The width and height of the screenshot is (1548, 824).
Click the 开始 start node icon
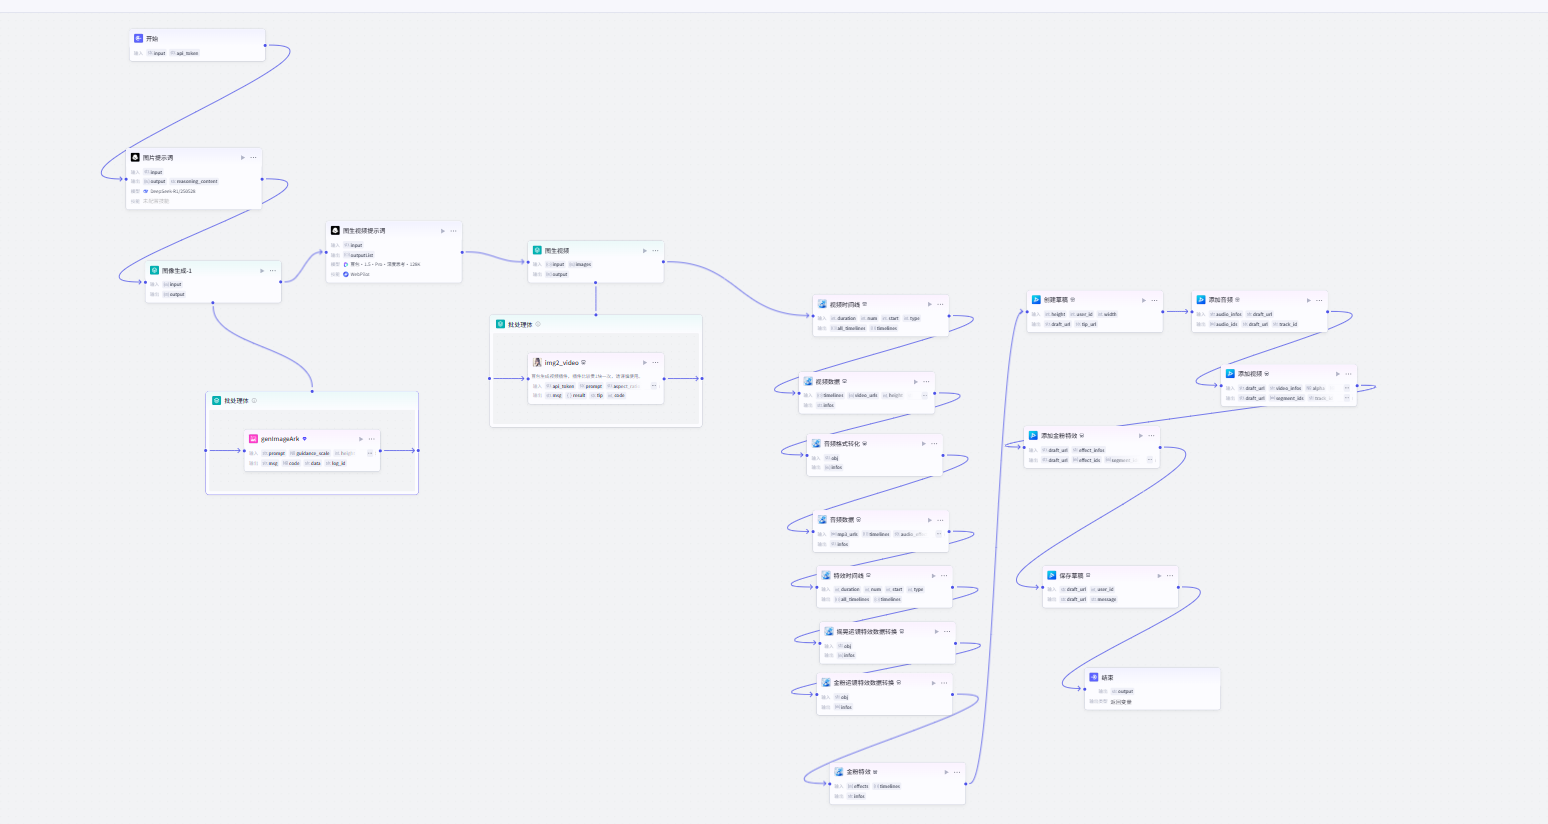click(x=138, y=38)
